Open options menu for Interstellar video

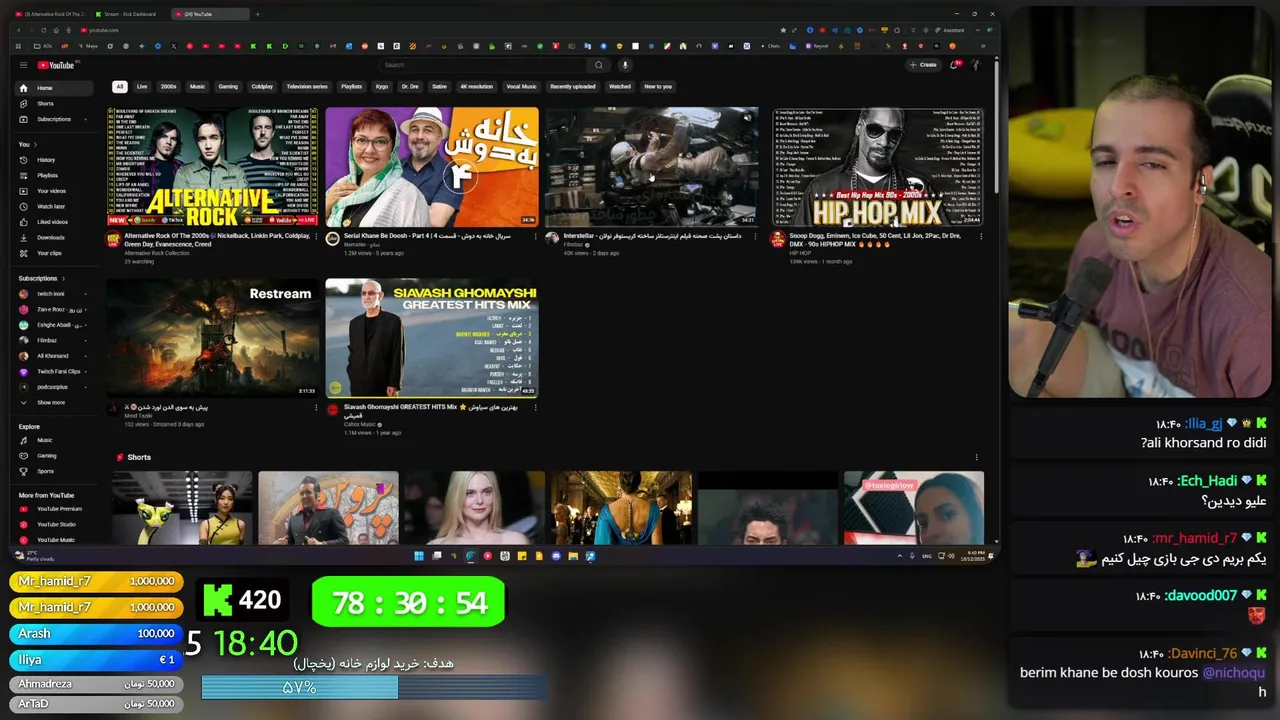coord(754,236)
